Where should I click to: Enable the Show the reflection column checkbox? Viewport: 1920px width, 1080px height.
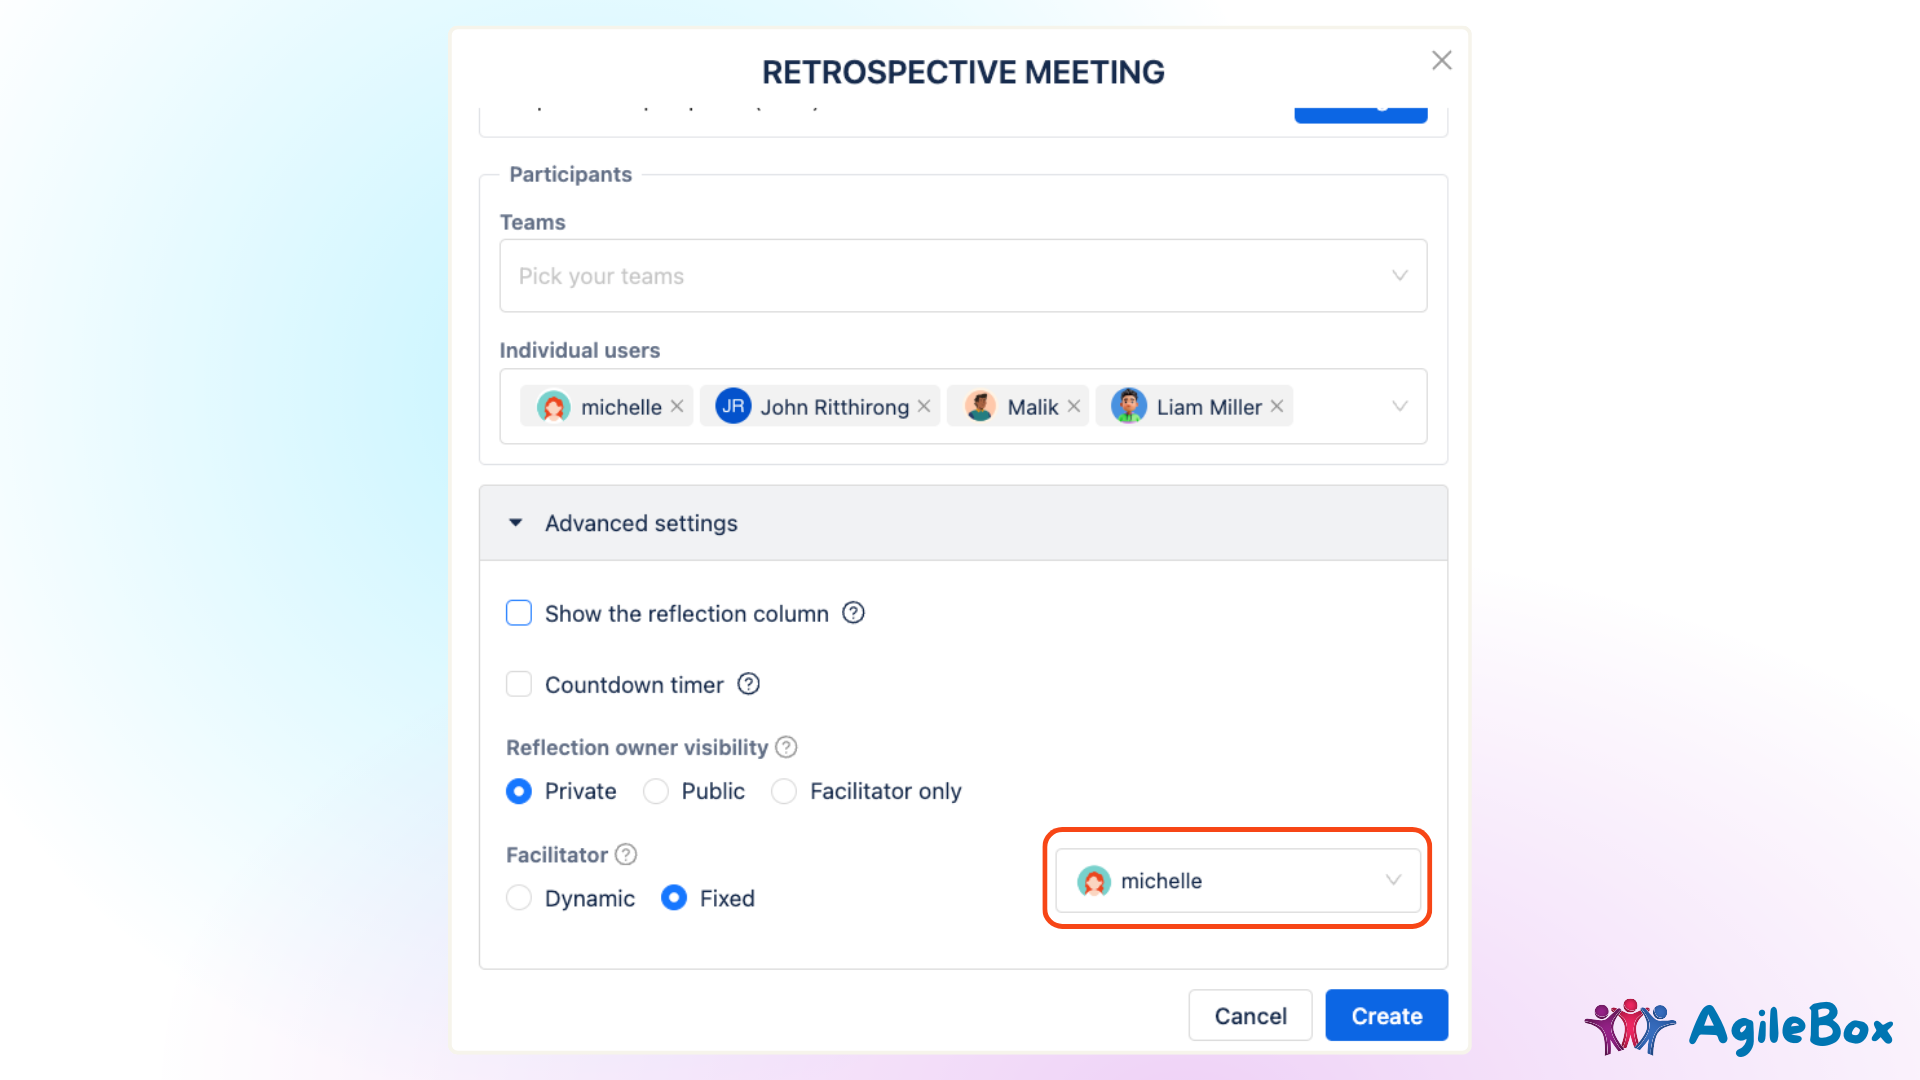pyautogui.click(x=518, y=612)
